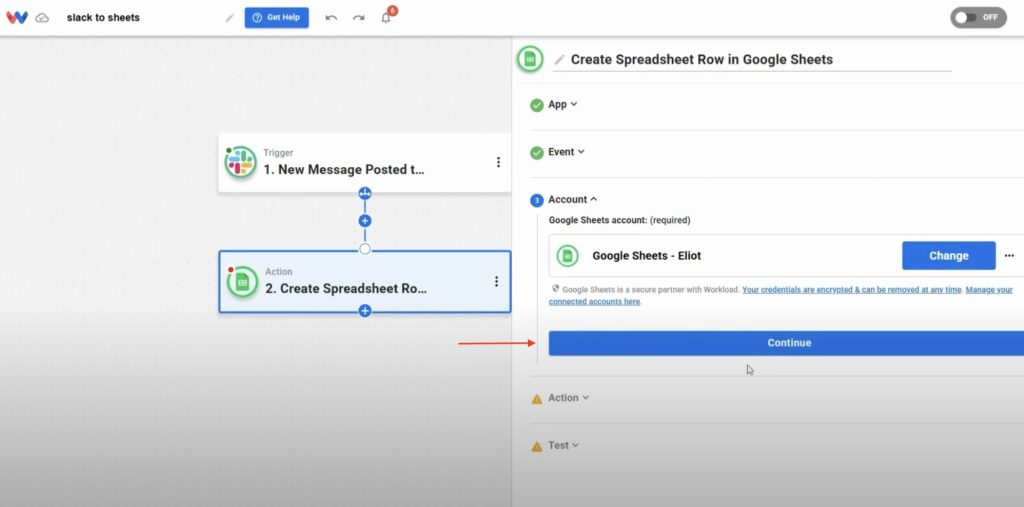1024x507 pixels.
Task: Click the Slack trigger app icon
Action: coord(240,163)
